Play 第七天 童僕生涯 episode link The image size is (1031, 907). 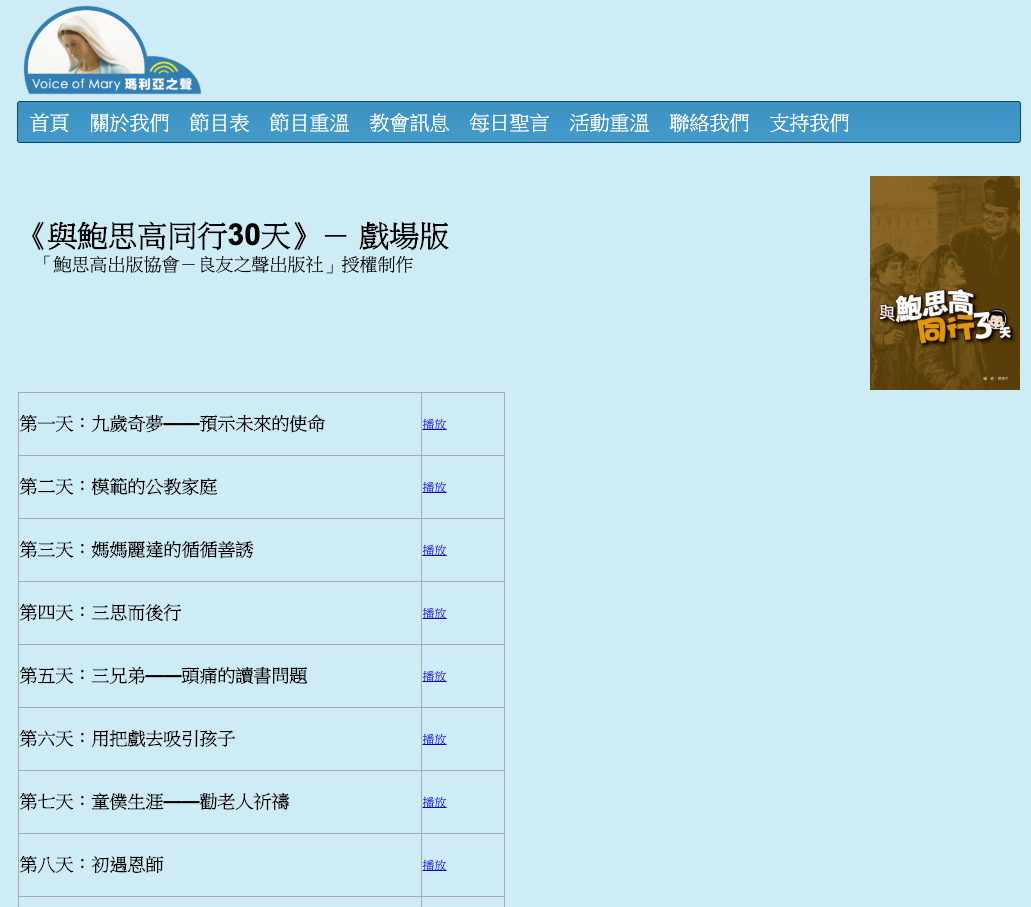434,803
